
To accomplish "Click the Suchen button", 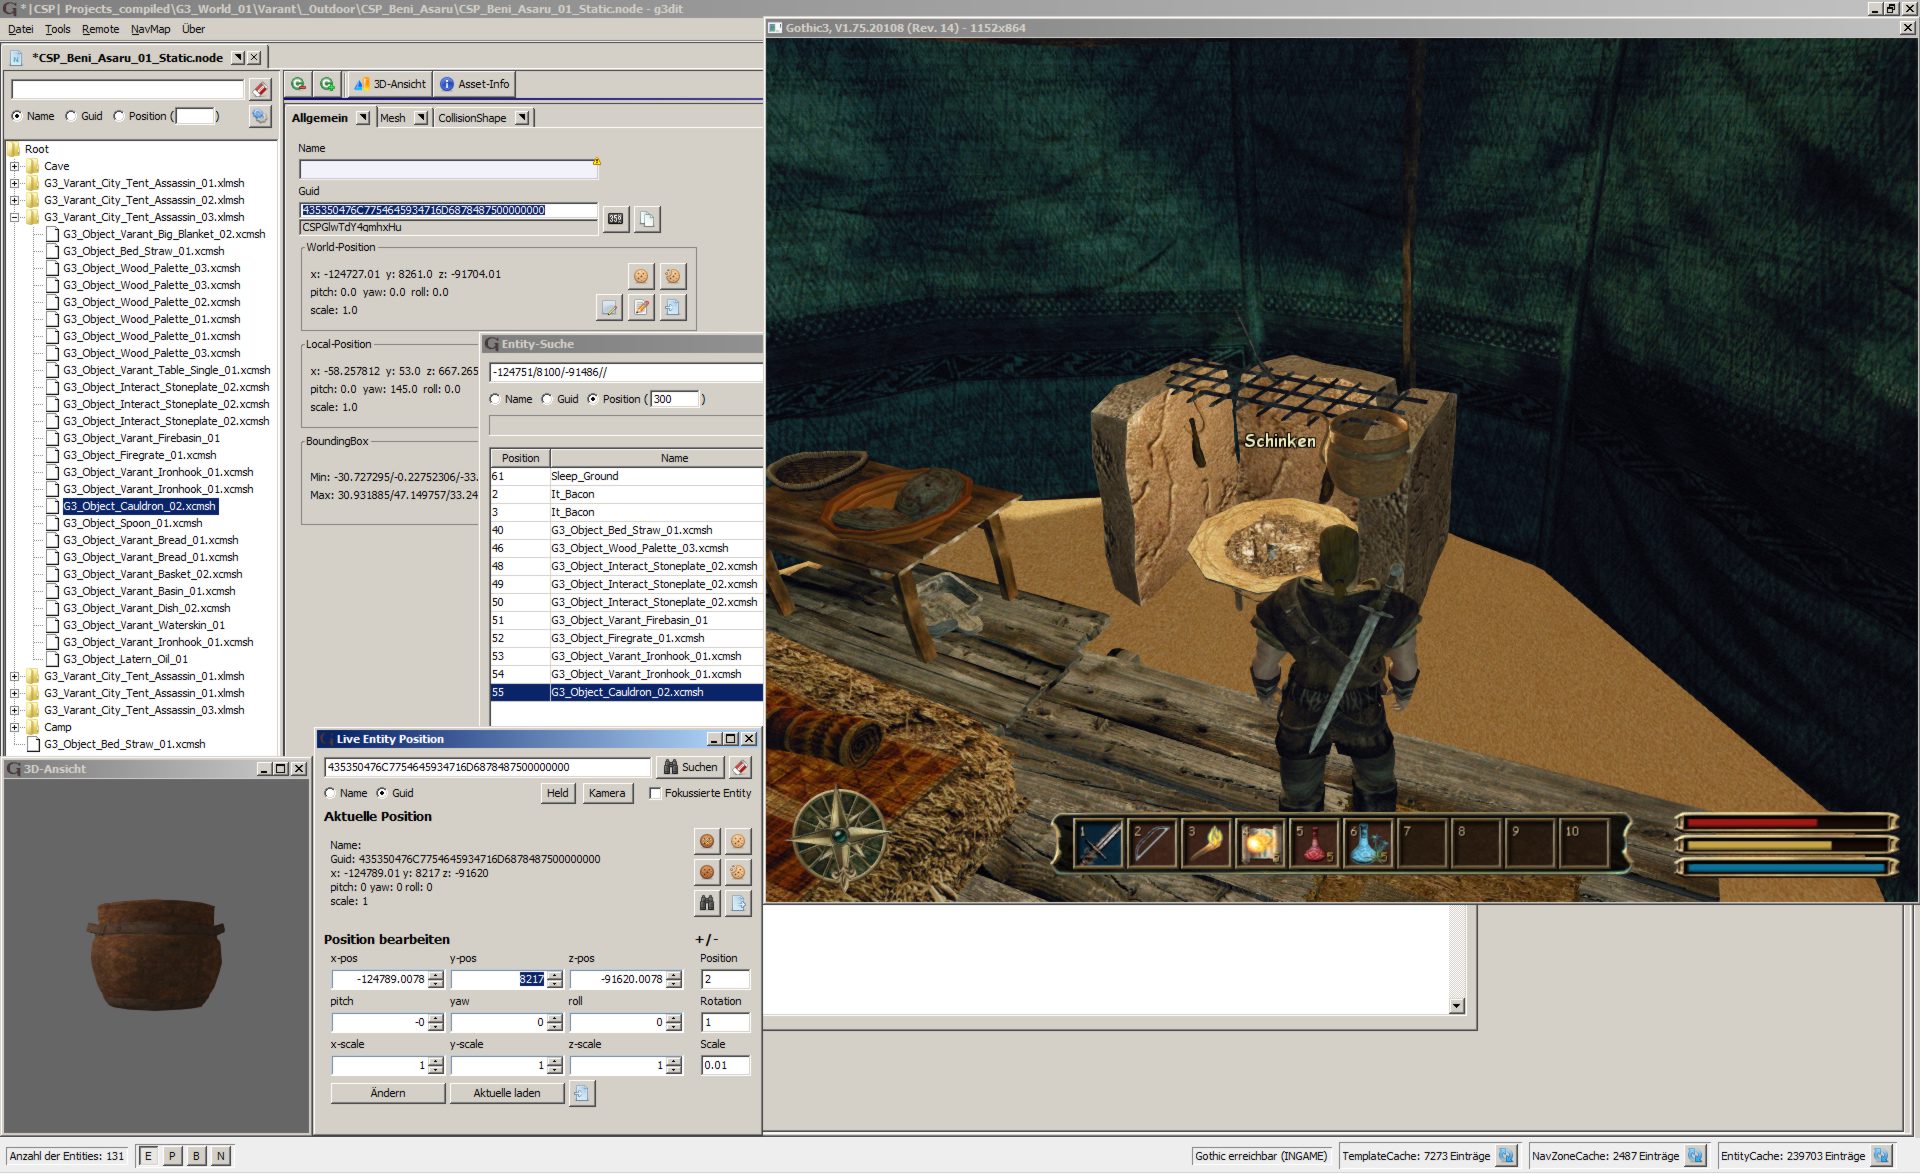I will pyautogui.click(x=690, y=767).
